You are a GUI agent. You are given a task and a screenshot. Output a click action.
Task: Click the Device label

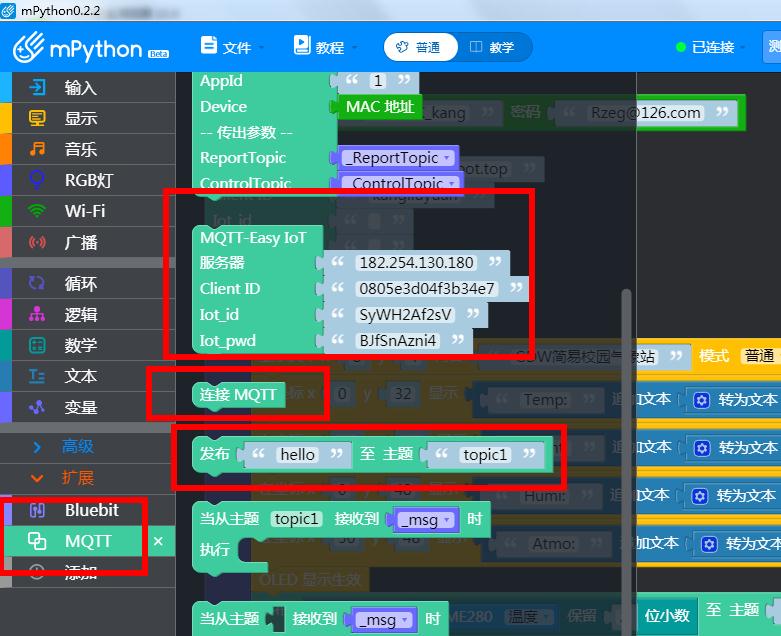(x=223, y=107)
